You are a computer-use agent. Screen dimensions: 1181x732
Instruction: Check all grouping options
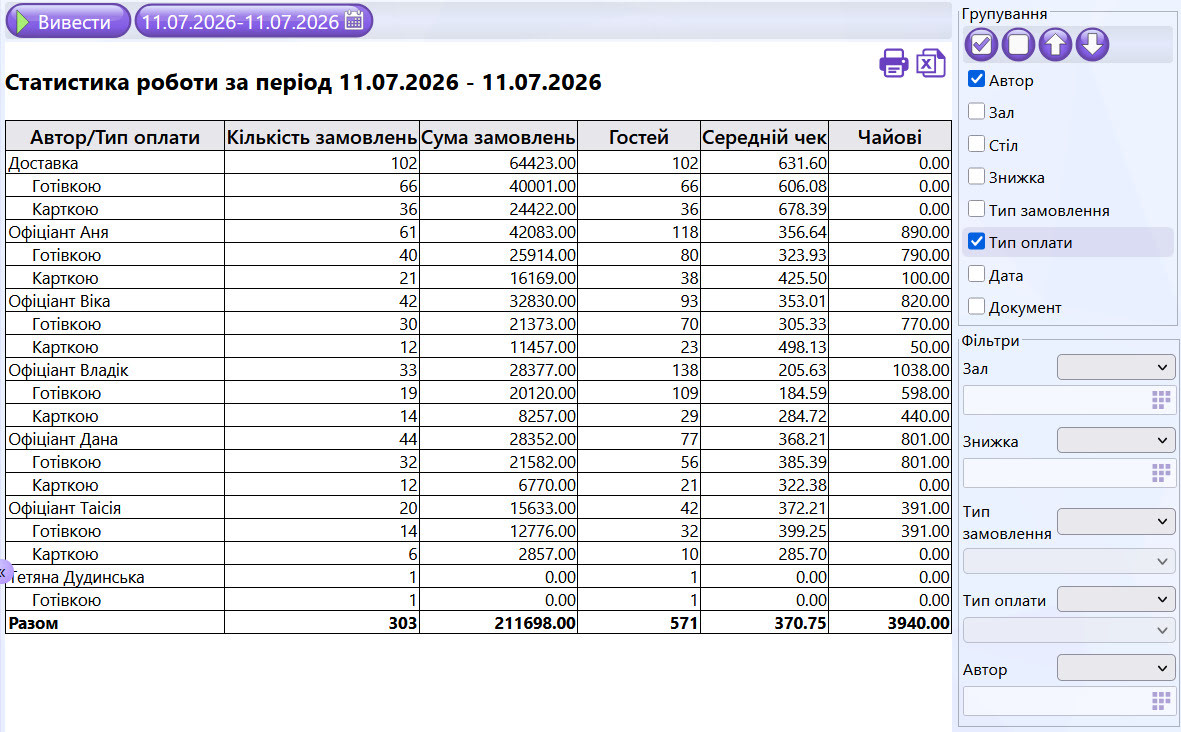tap(981, 44)
